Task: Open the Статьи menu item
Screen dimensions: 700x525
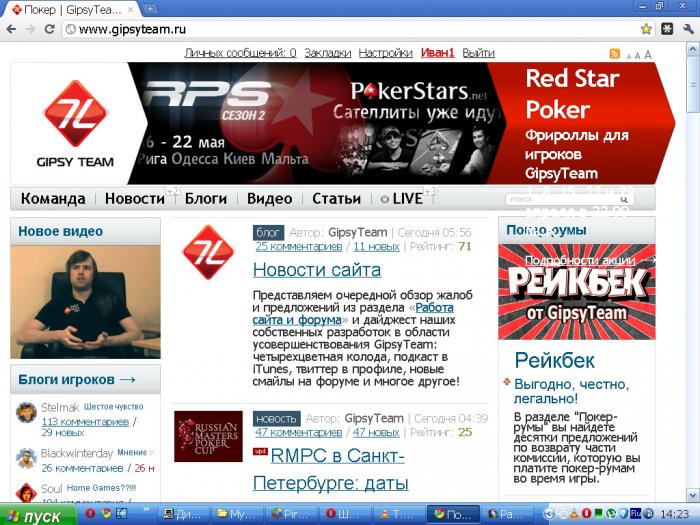Action: [336, 199]
